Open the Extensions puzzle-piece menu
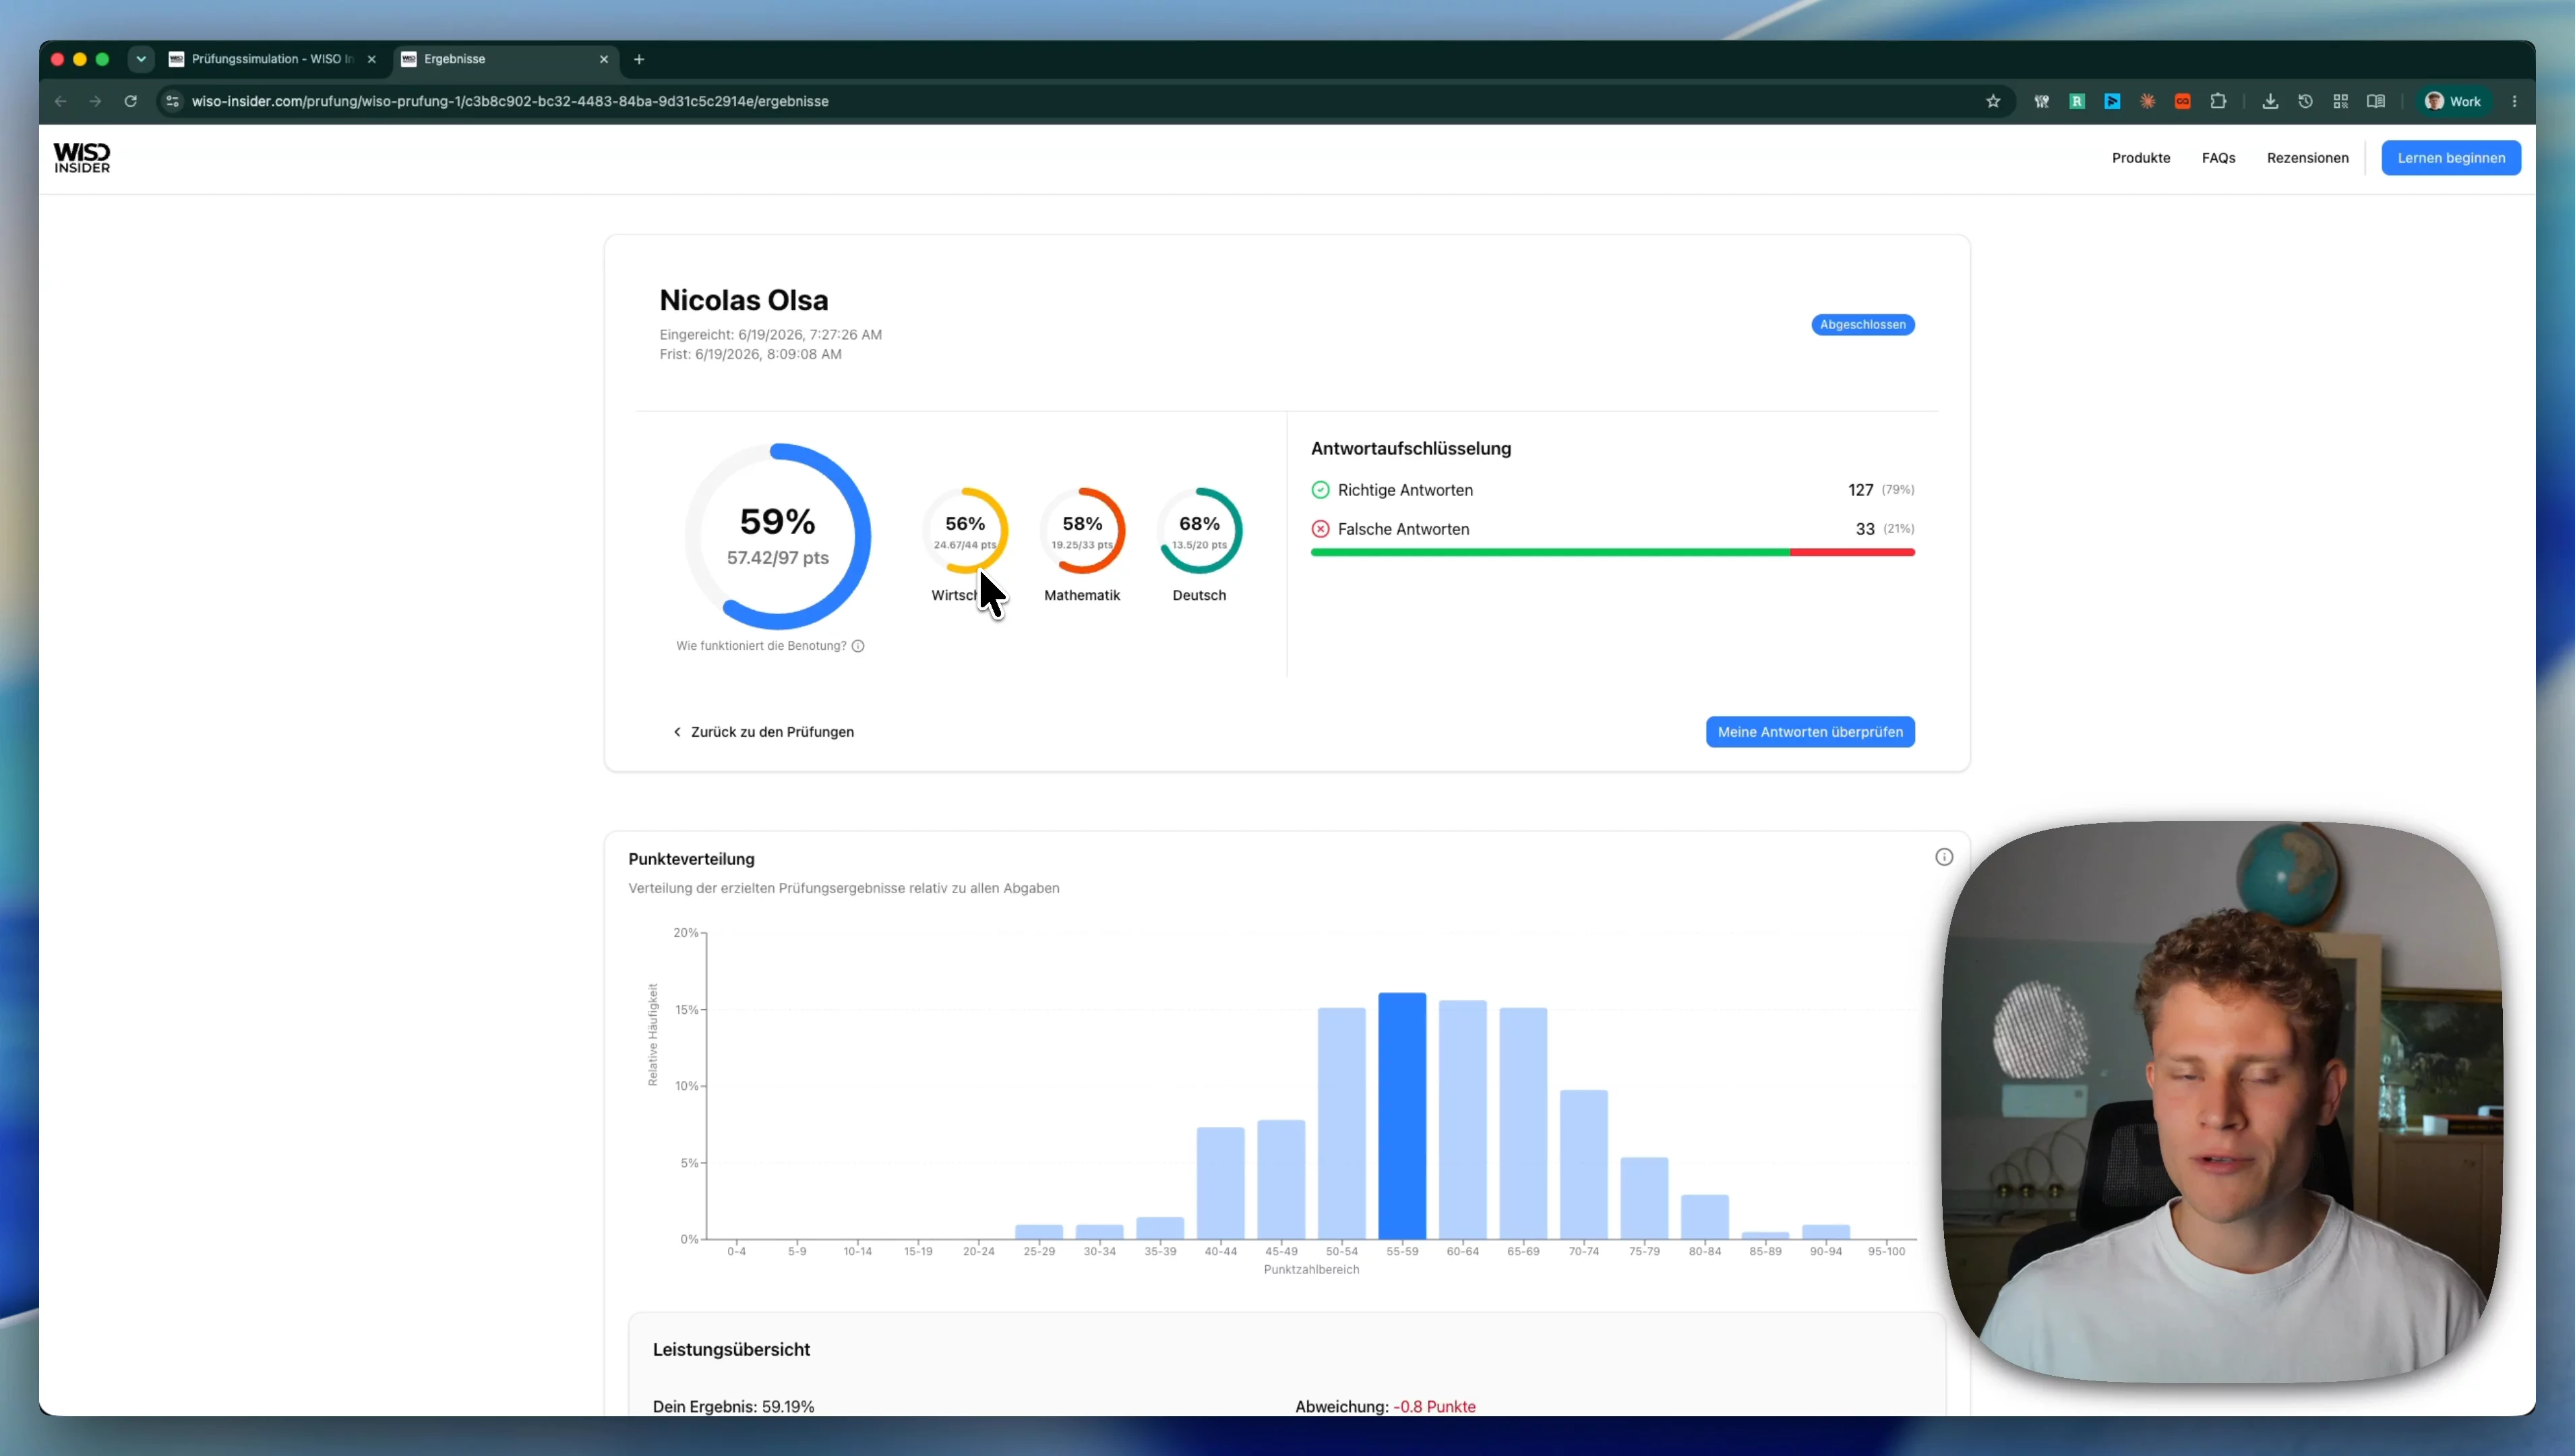 pos(2218,101)
